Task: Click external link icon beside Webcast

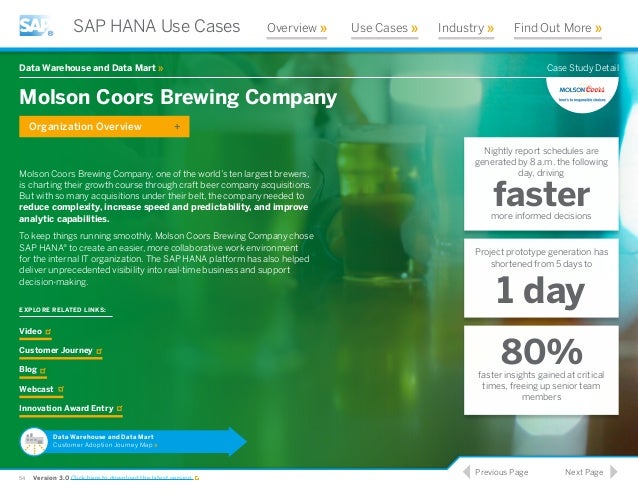Action: click(x=61, y=389)
